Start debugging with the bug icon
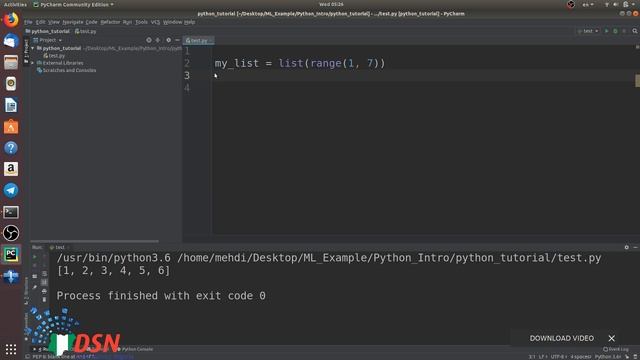 (x=616, y=31)
